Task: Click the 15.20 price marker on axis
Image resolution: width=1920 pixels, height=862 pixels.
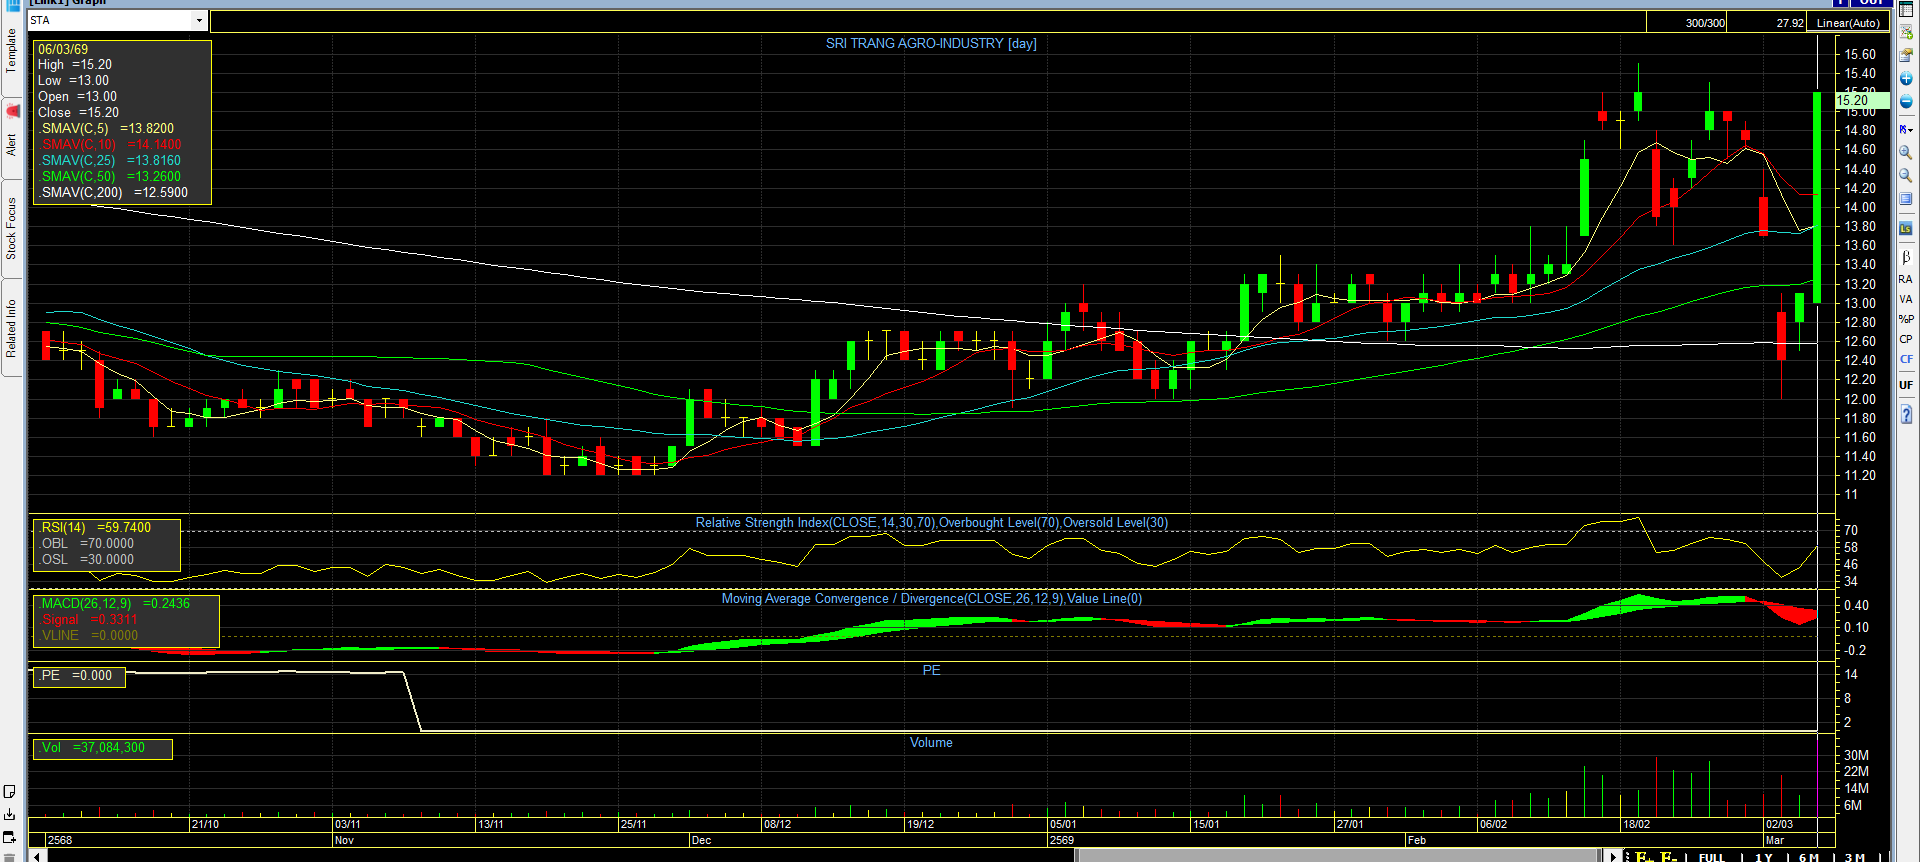Action: pos(1862,100)
